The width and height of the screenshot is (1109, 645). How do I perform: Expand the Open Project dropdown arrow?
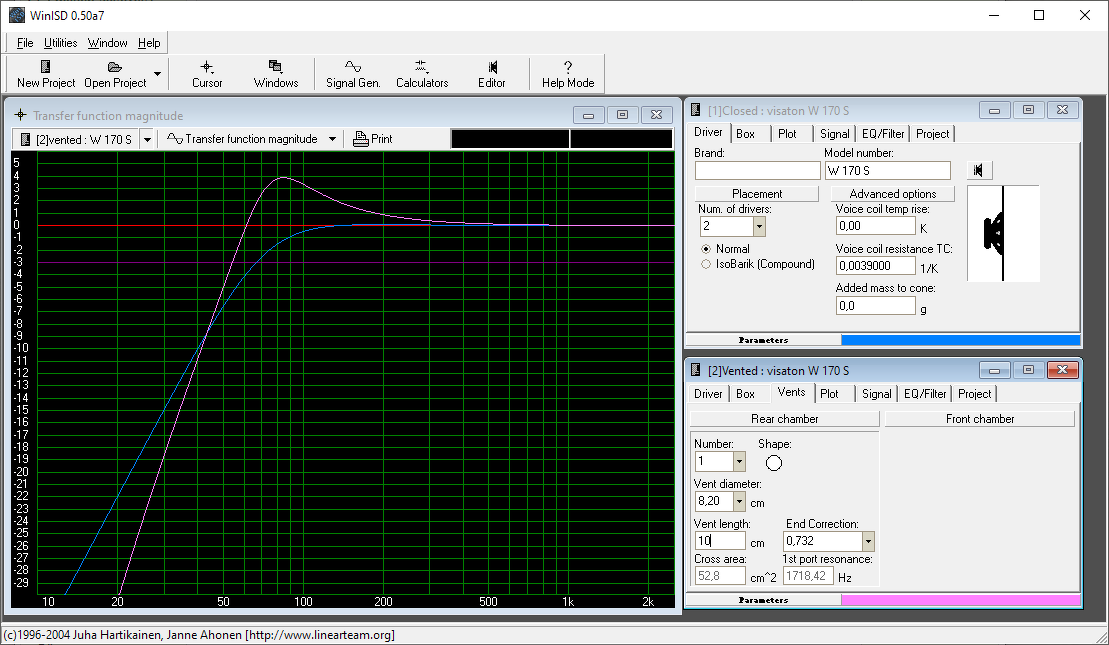pos(157,74)
